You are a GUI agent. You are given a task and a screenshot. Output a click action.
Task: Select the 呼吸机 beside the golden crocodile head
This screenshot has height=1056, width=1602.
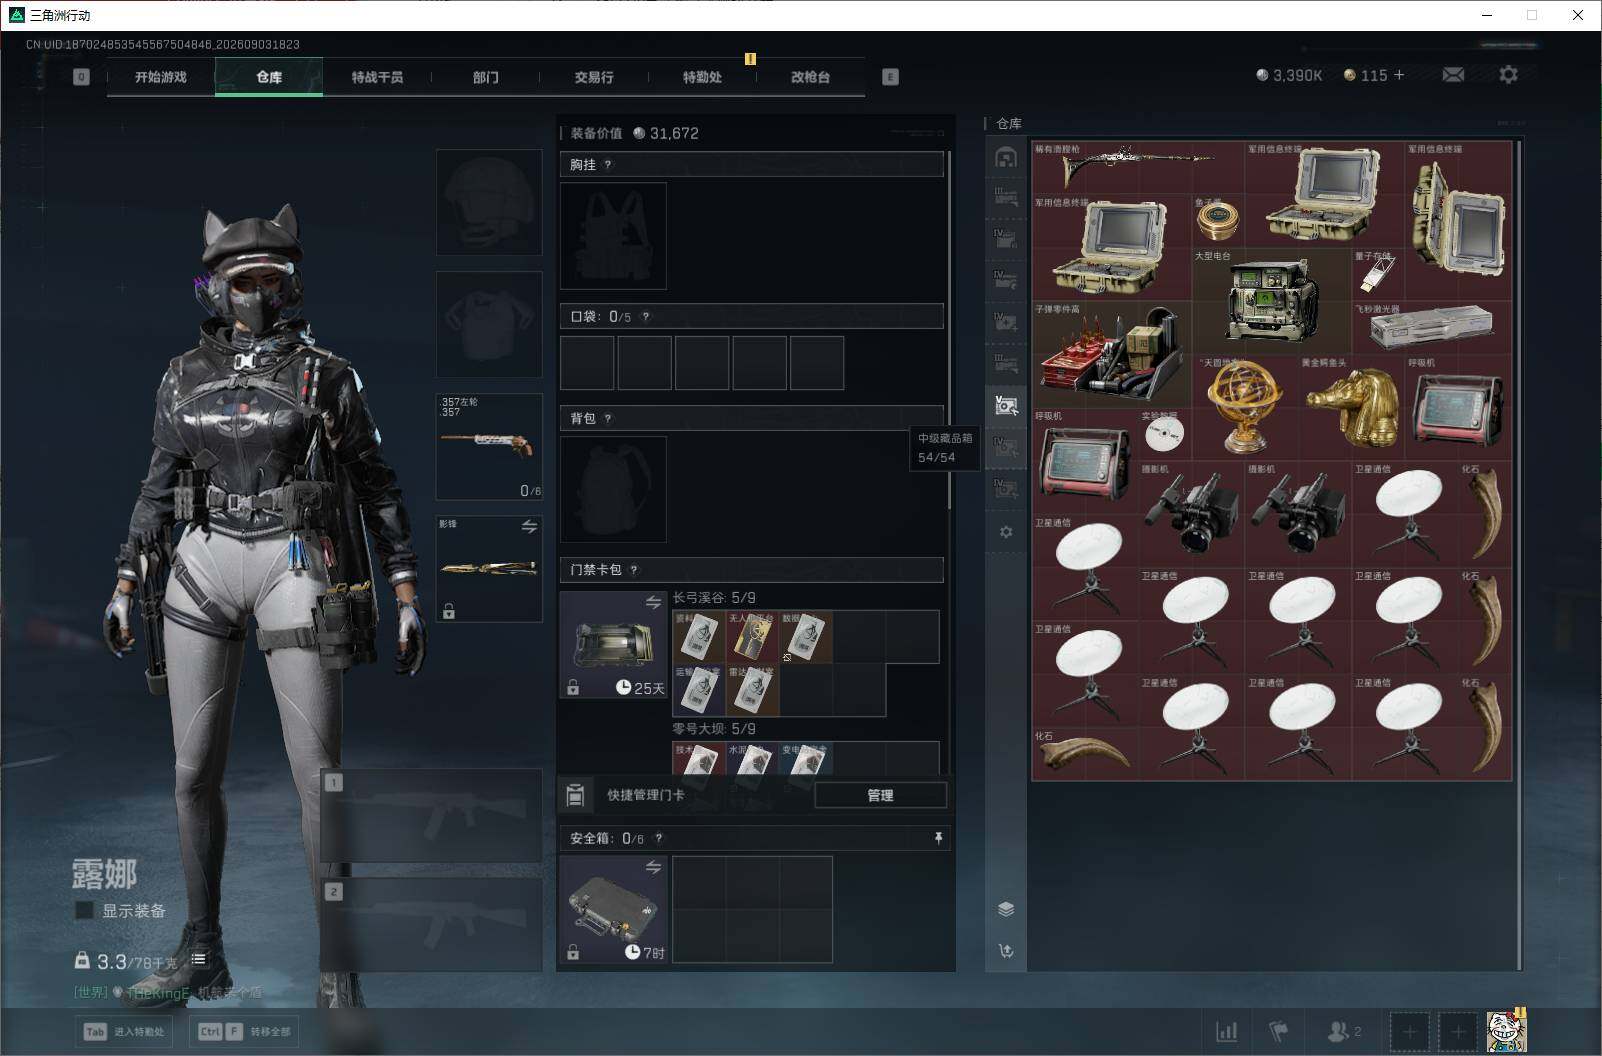[1458, 407]
